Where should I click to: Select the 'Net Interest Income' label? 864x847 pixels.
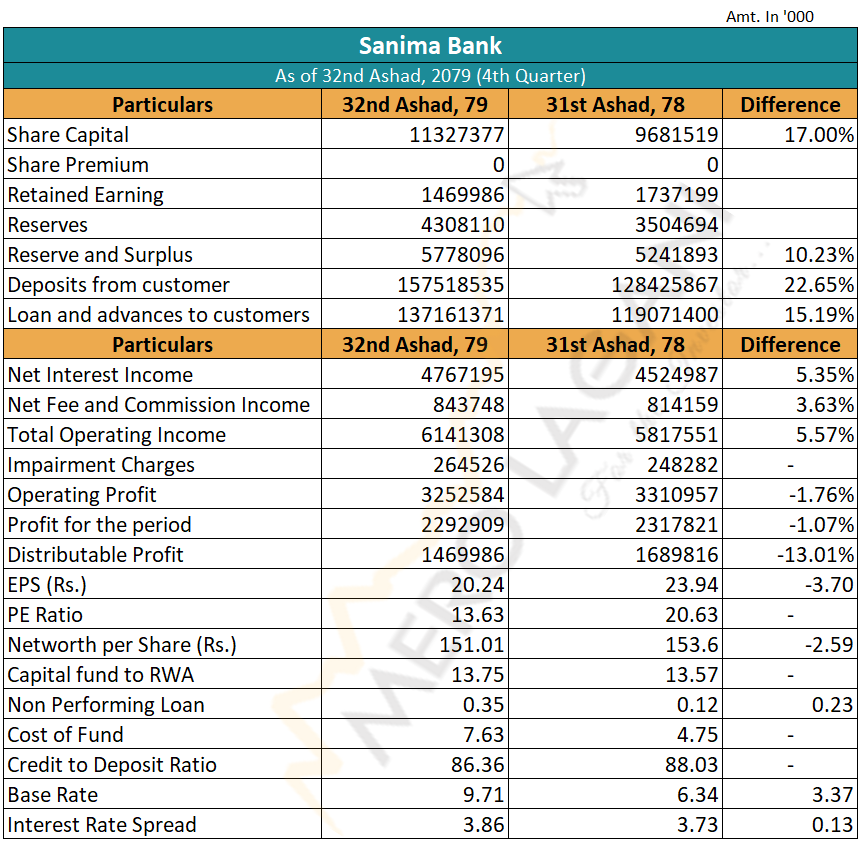click(100, 375)
